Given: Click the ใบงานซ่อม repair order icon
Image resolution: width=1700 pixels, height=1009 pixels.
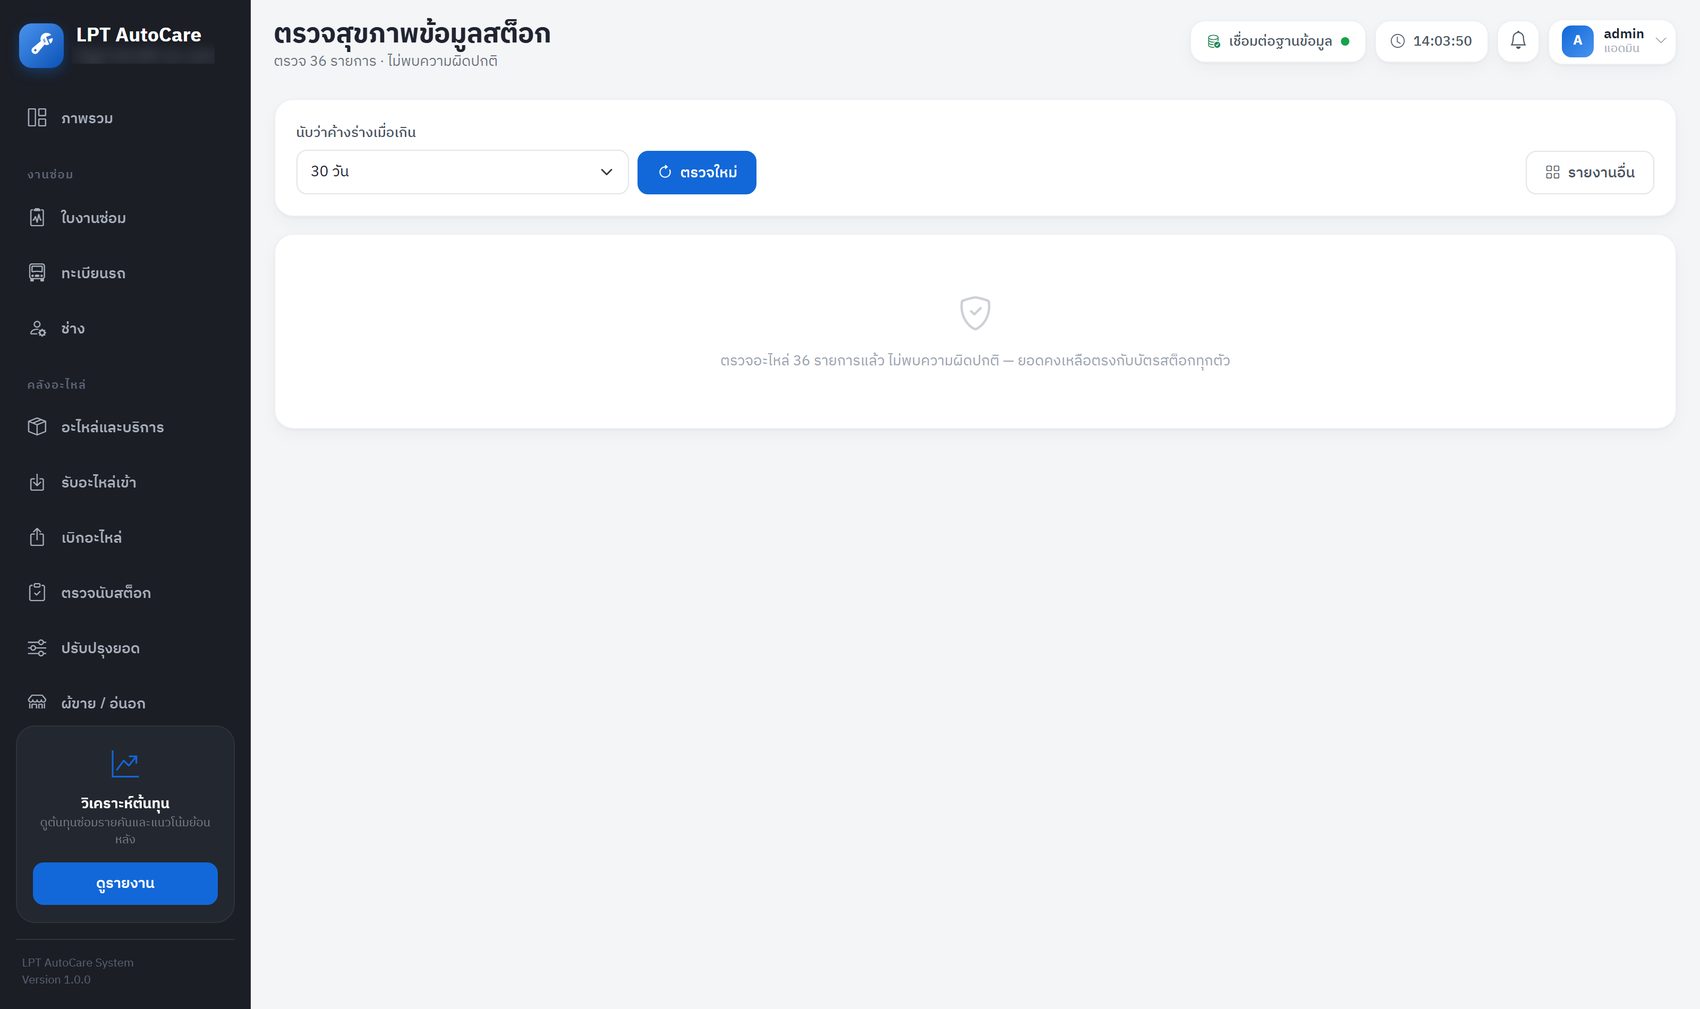Looking at the screenshot, I should point(37,217).
